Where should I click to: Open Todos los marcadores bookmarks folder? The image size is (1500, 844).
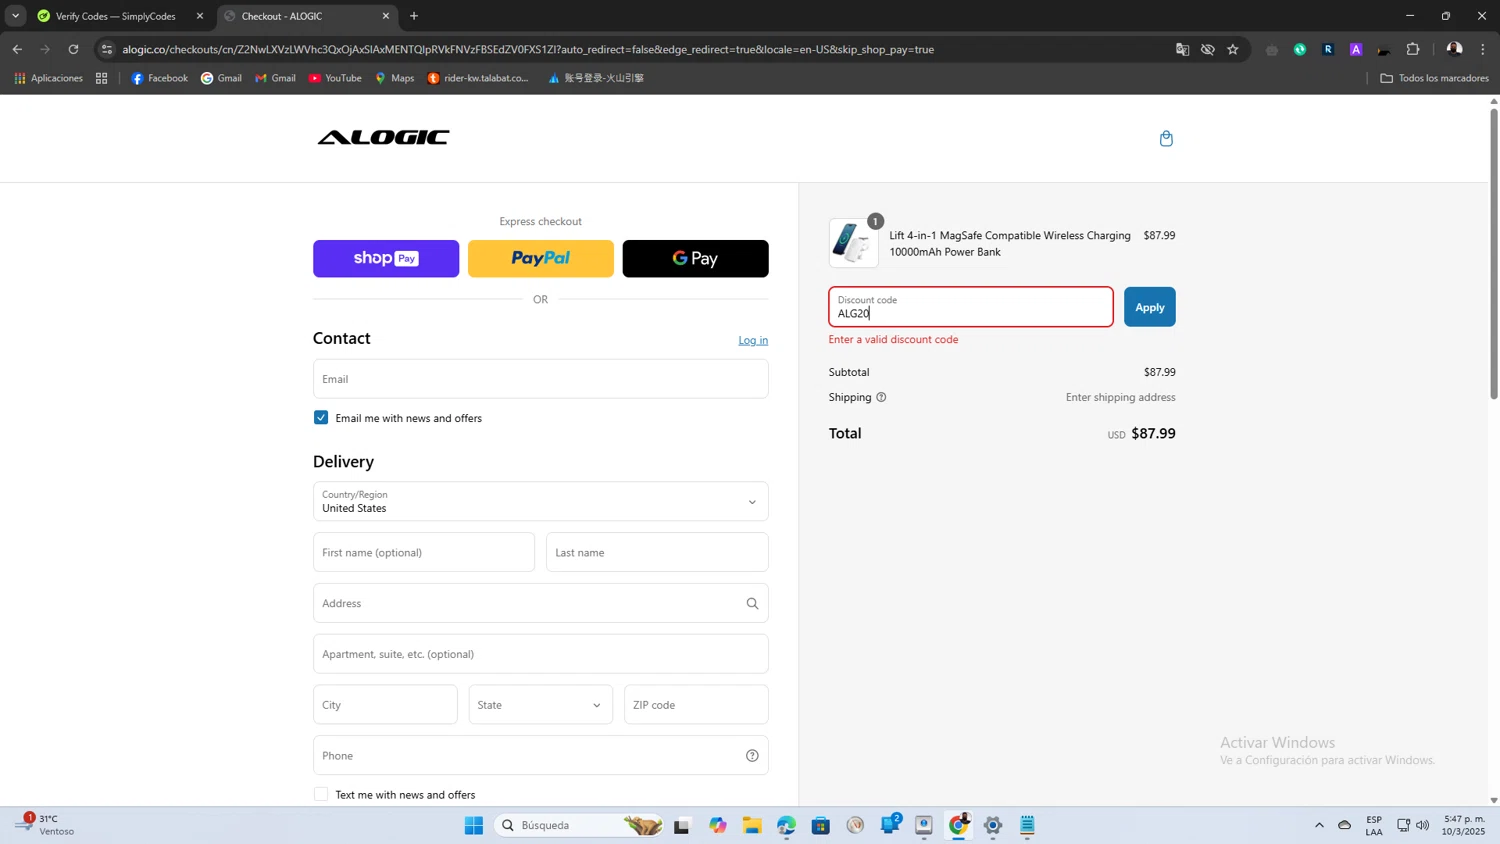click(1435, 78)
